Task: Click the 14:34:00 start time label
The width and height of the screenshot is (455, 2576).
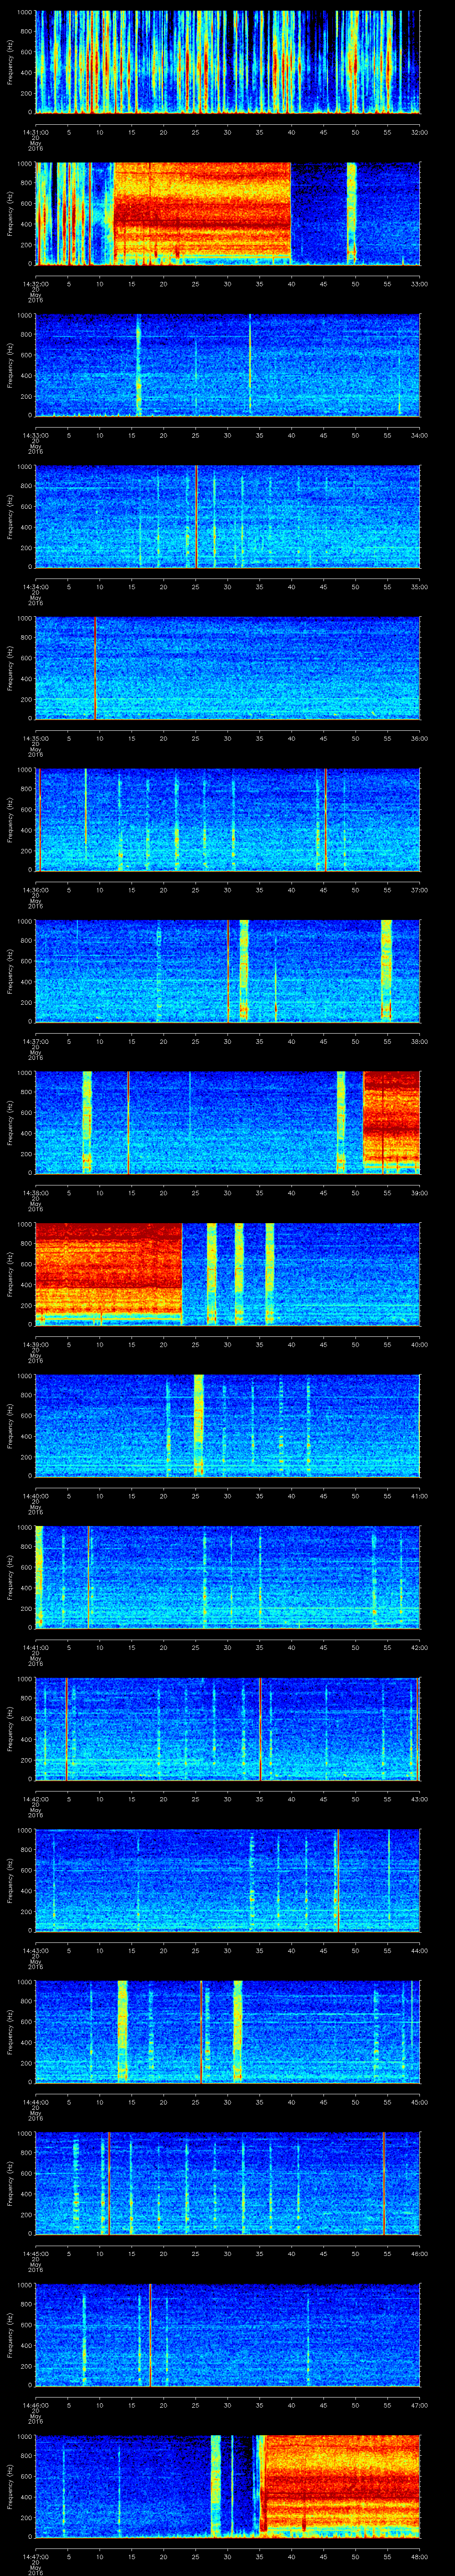Action: tap(35, 587)
